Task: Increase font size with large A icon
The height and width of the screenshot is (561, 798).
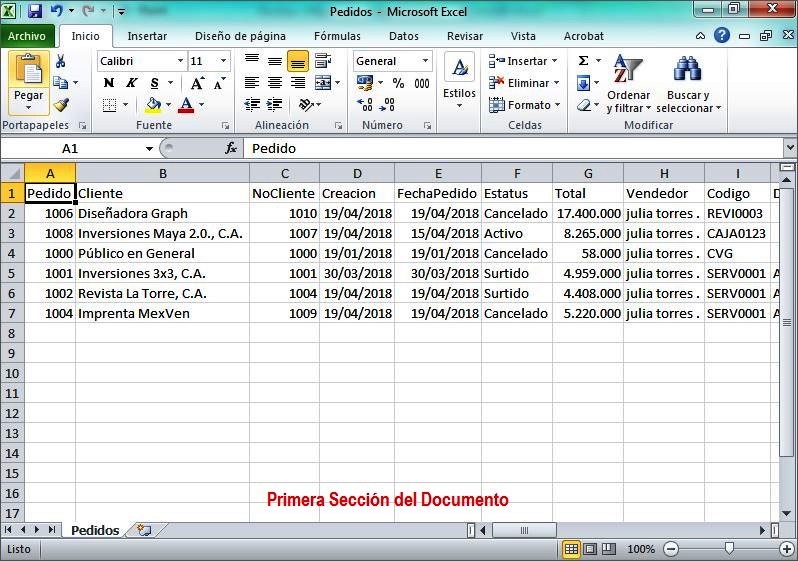Action: (197, 83)
